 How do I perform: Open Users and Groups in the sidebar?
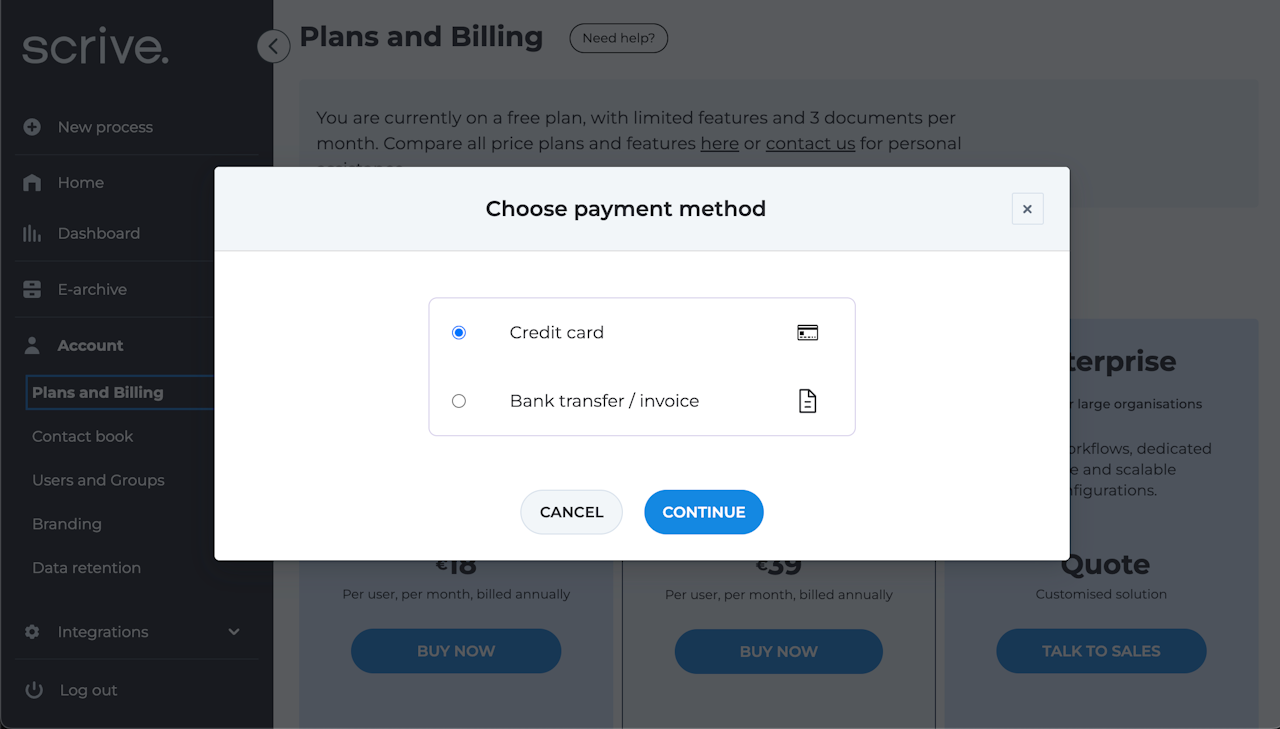click(98, 480)
